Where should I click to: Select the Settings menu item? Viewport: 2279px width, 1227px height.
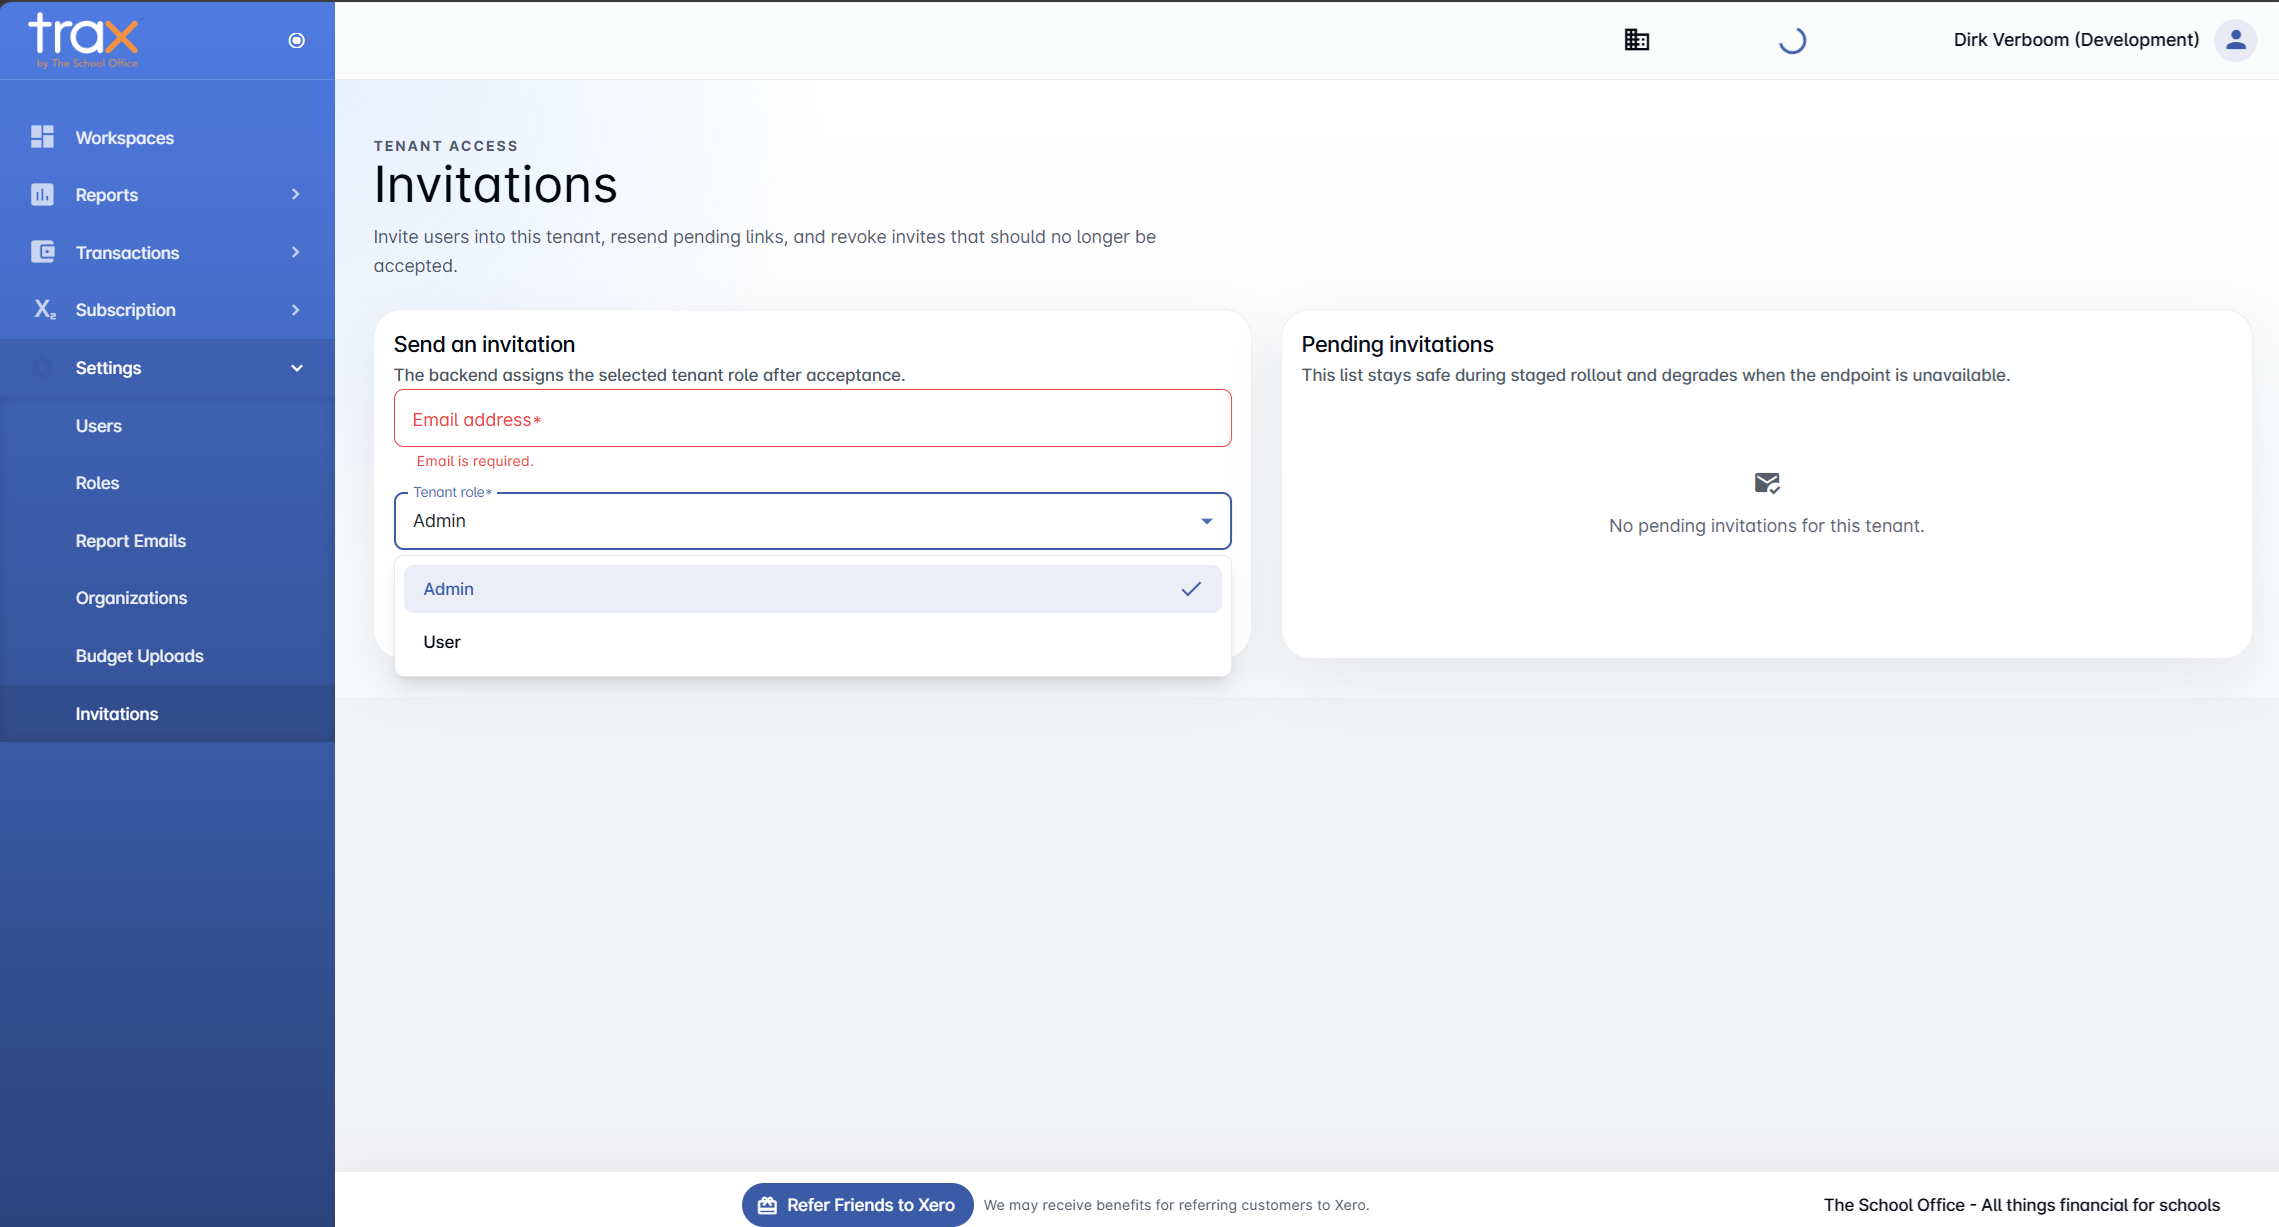click(x=167, y=367)
